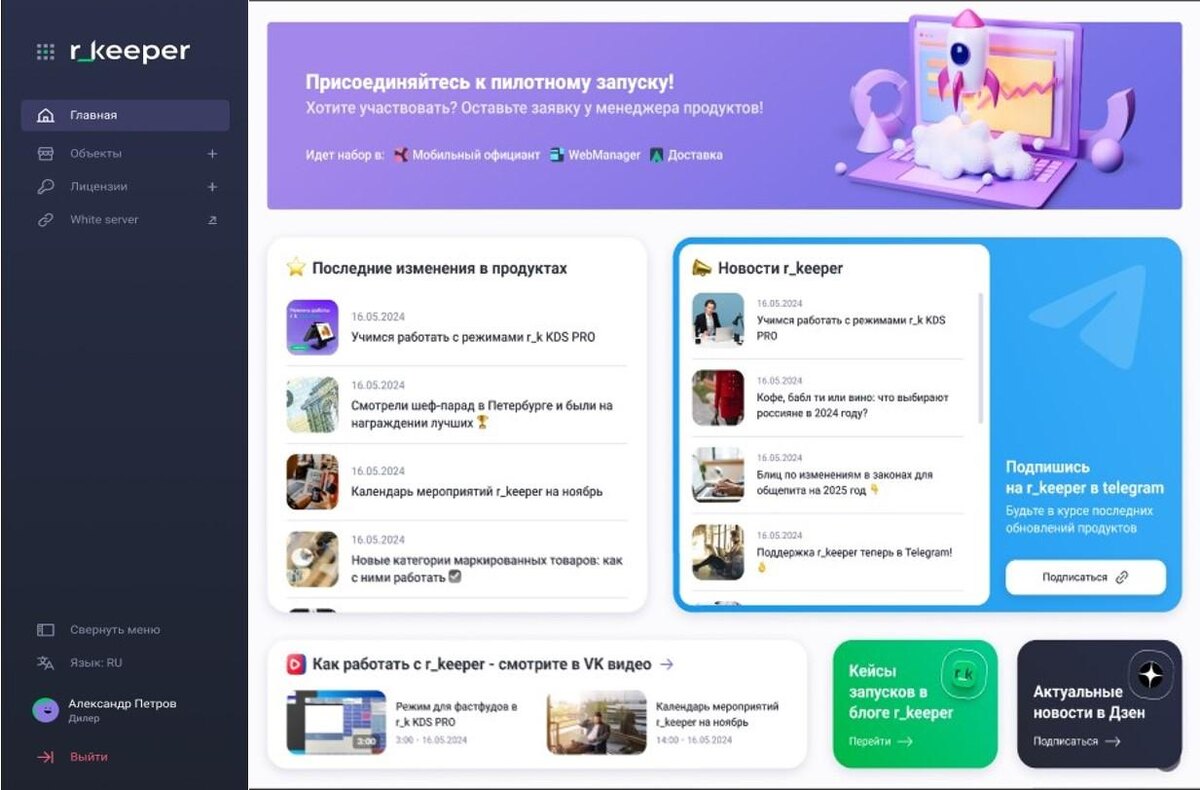
Task: Click the r_k badge on green blog card
Action: [x=964, y=674]
